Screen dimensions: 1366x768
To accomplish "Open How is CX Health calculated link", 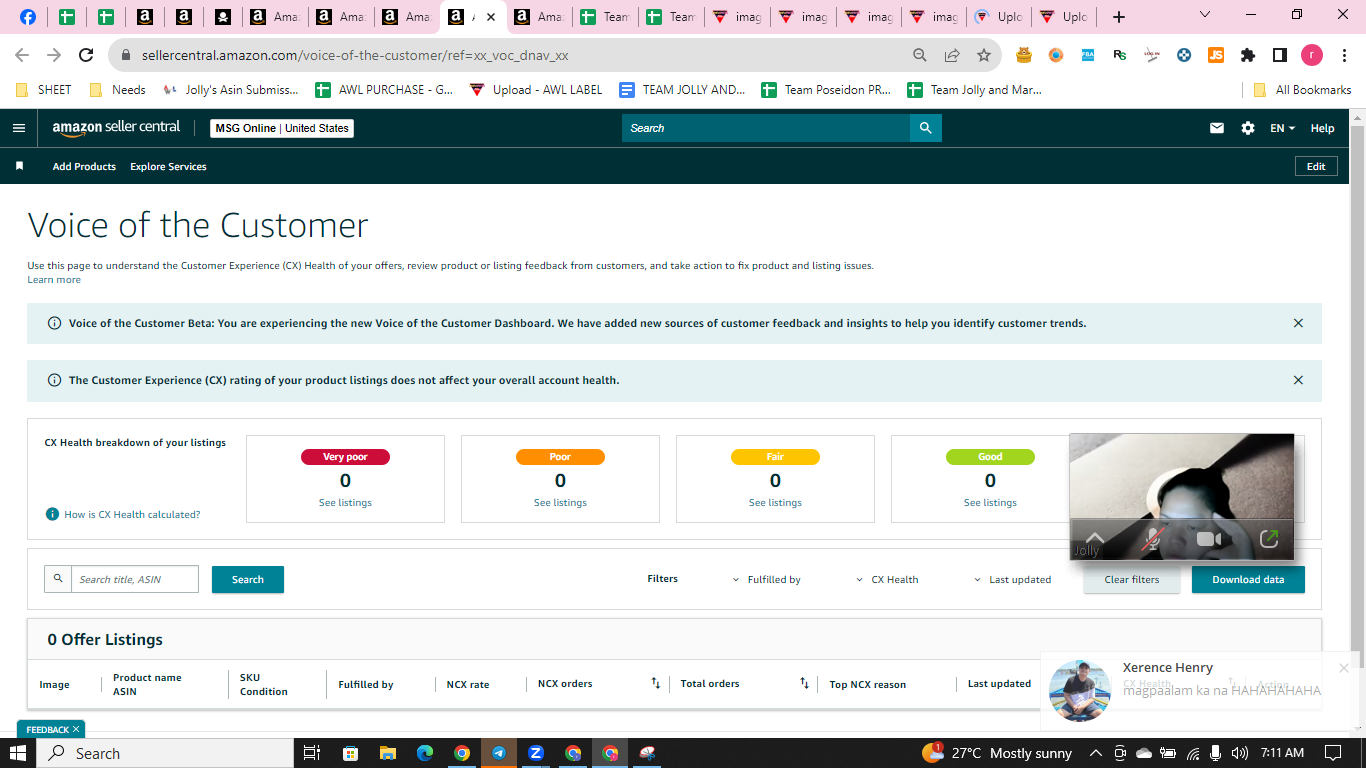I will (x=132, y=514).
